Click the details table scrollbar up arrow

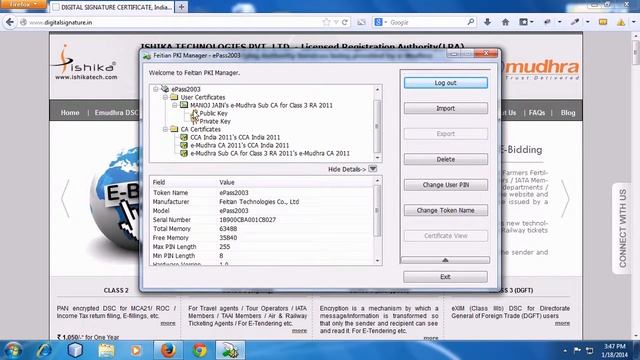[377, 180]
